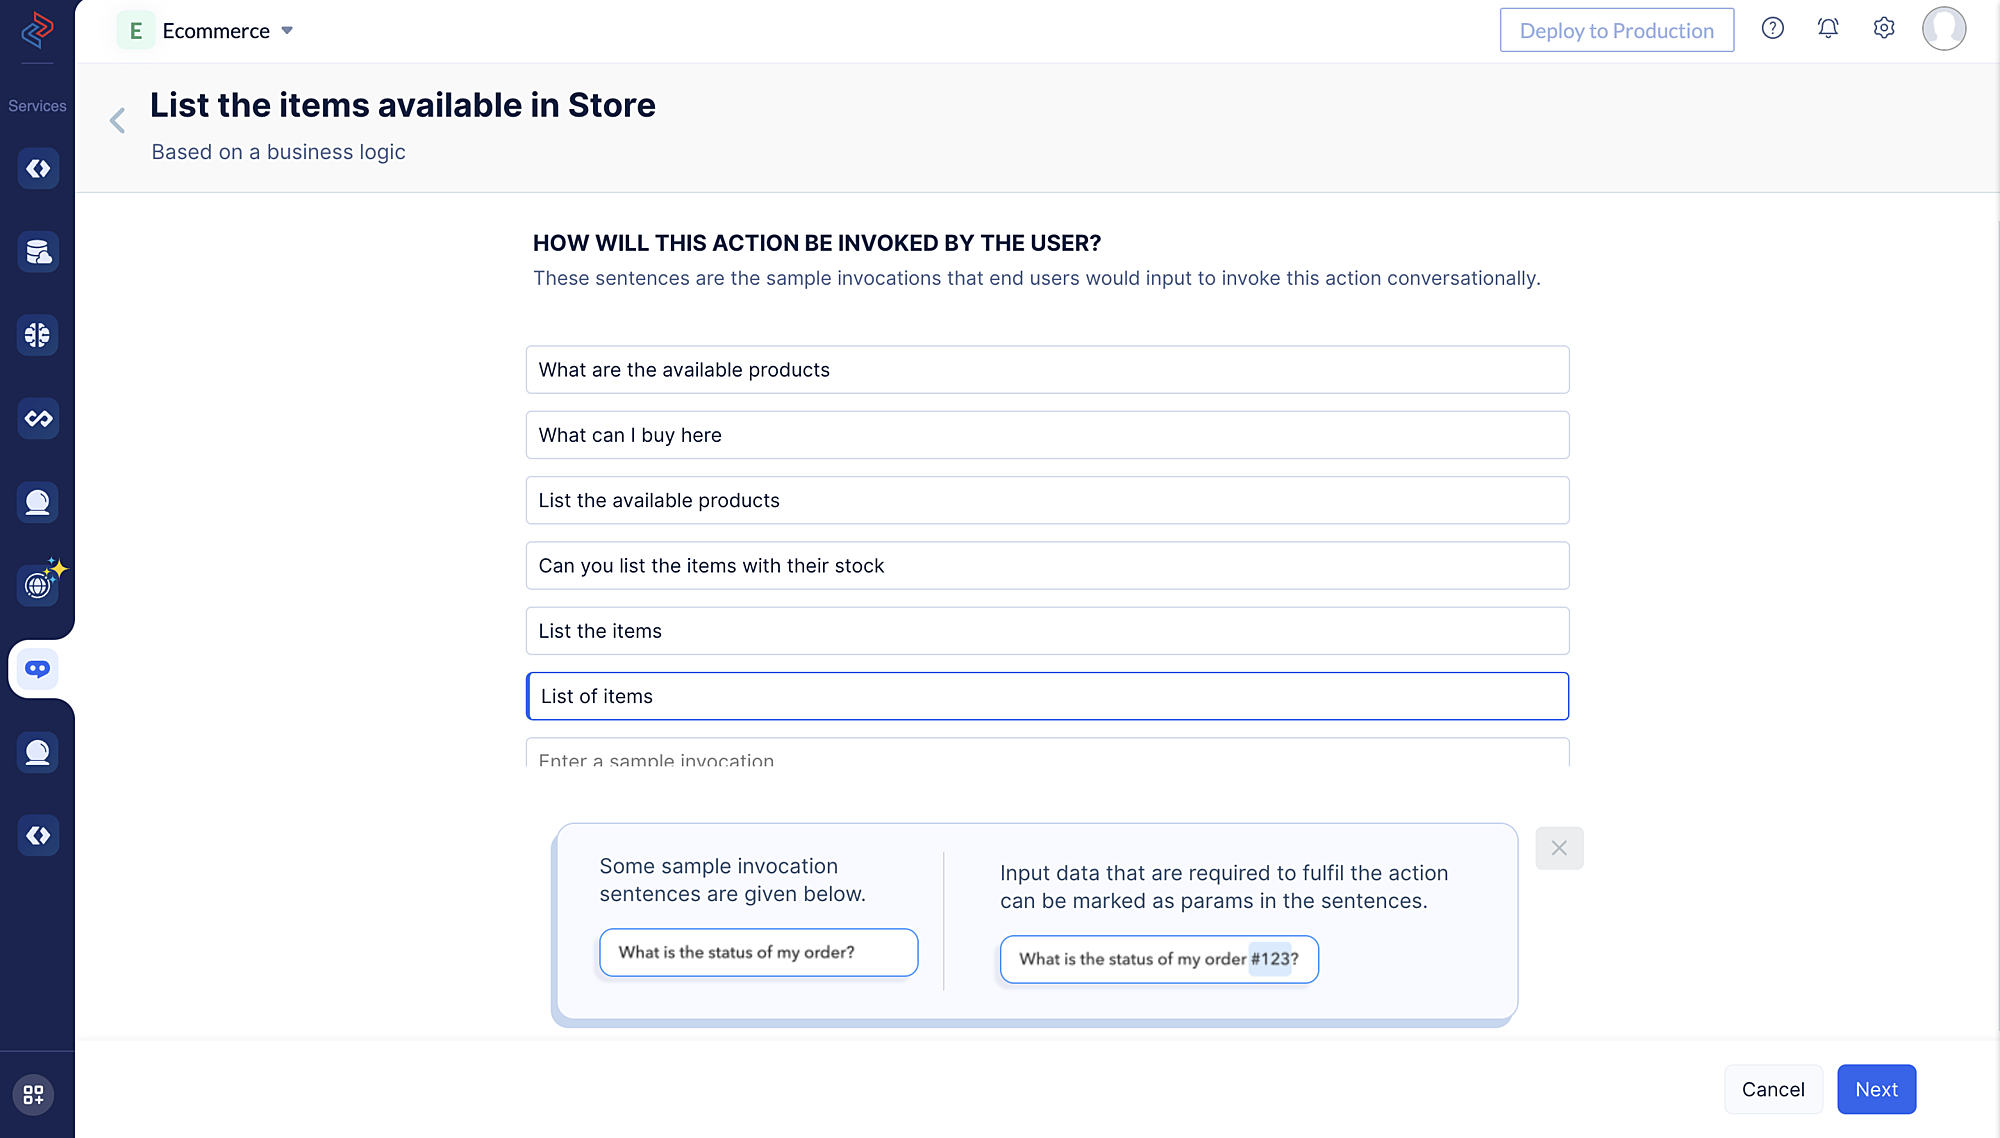Expand the Ecommerce project dropdown
Image resolution: width=2000 pixels, height=1138 pixels.
click(x=286, y=31)
